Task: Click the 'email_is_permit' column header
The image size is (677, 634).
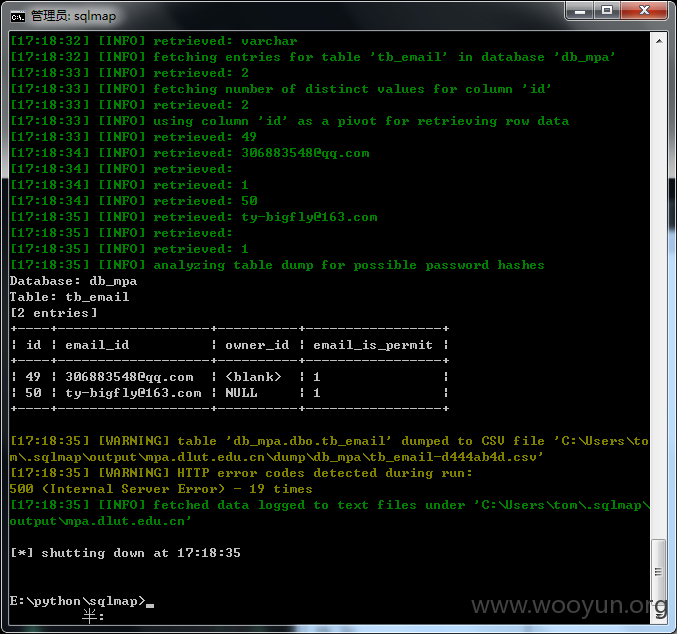Action: coord(373,345)
